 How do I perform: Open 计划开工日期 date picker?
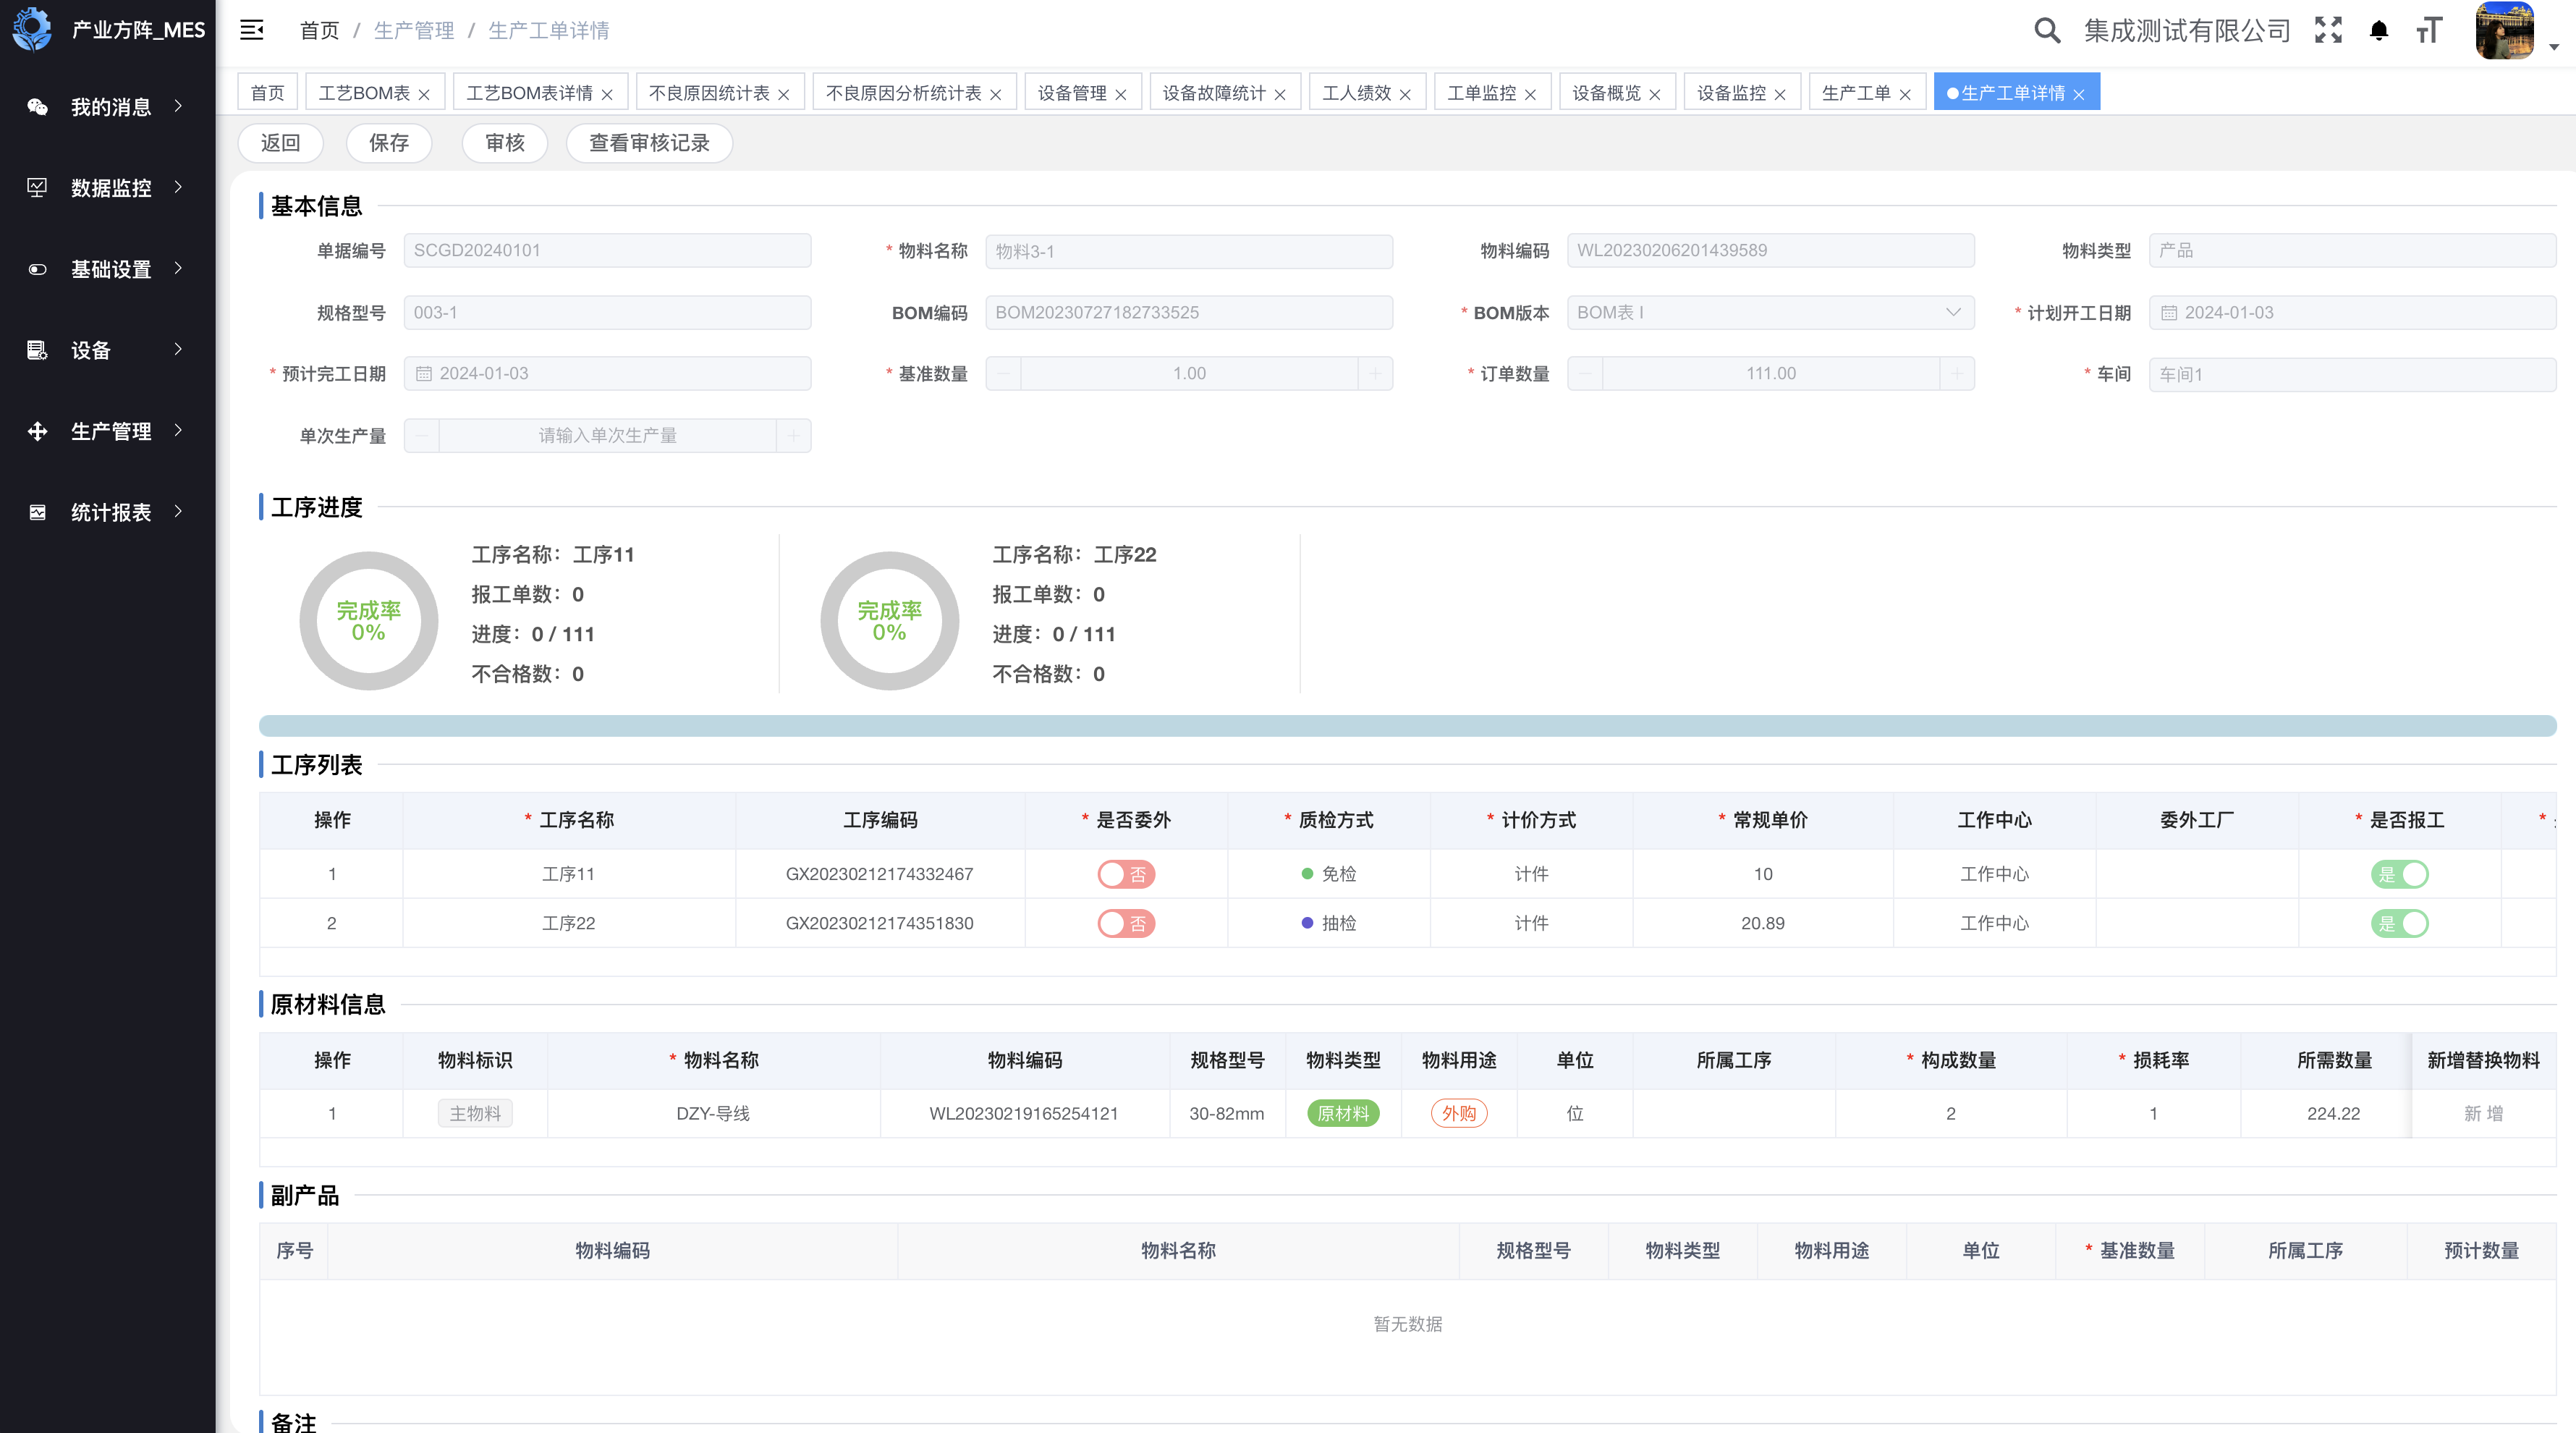coord(2352,312)
